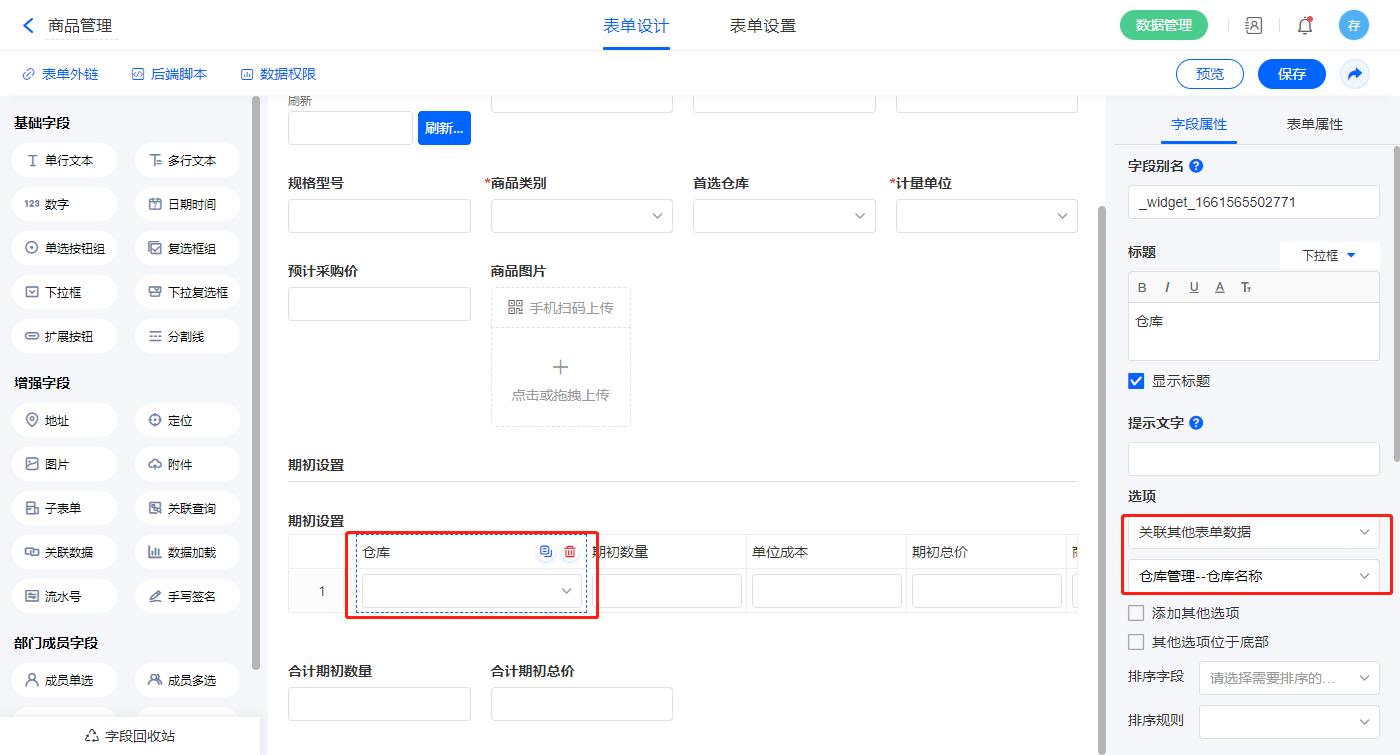1400x755 pixels.
Task: Open the 关联其他表单数据 dropdown
Action: pos(1253,533)
